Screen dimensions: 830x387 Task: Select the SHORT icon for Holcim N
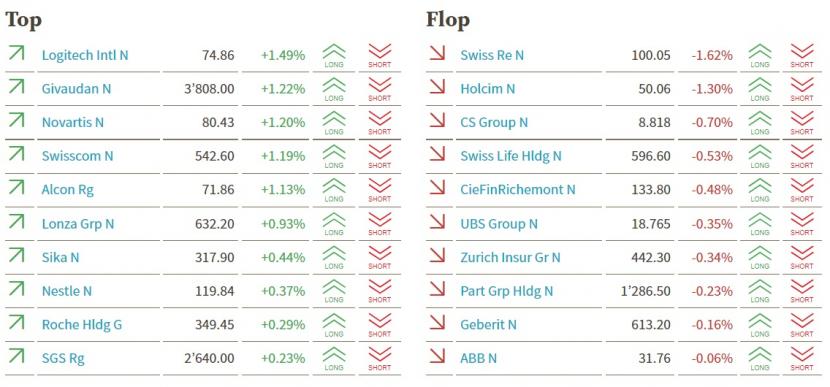(x=802, y=89)
